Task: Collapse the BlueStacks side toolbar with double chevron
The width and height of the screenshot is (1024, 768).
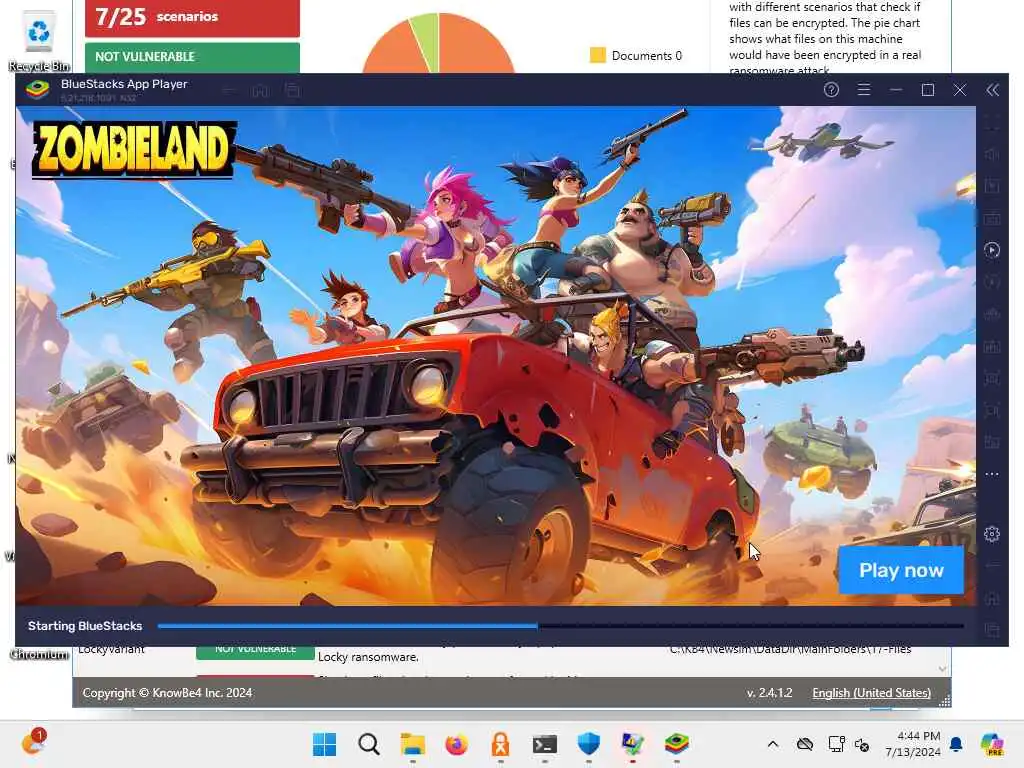Action: click(x=992, y=90)
